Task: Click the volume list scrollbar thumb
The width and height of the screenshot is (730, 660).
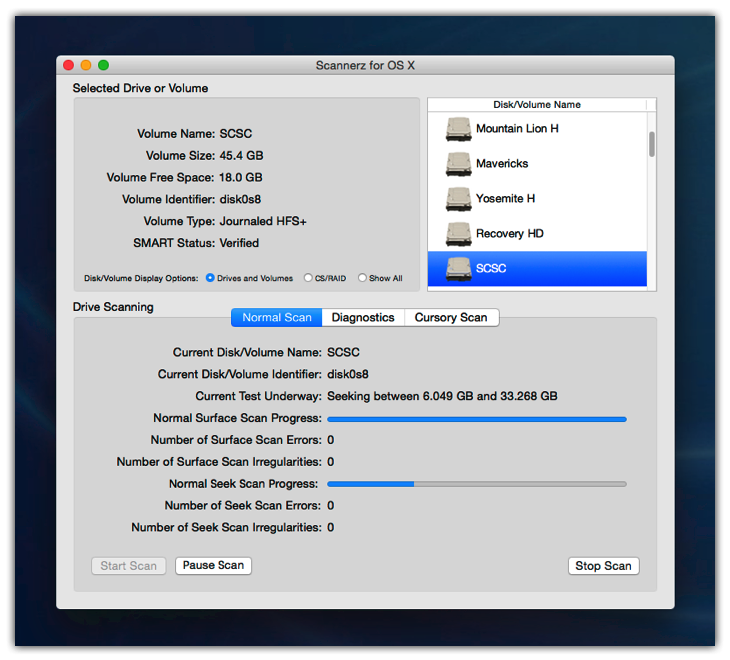Action: point(652,144)
